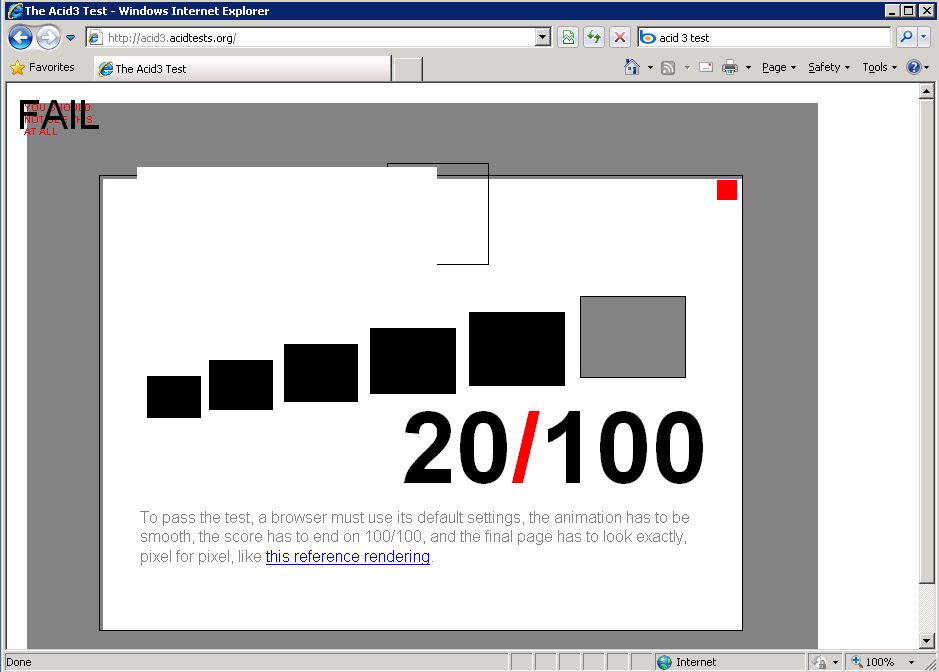Click the Read Mail icon
Viewport: 939px width, 672px height.
coord(706,67)
